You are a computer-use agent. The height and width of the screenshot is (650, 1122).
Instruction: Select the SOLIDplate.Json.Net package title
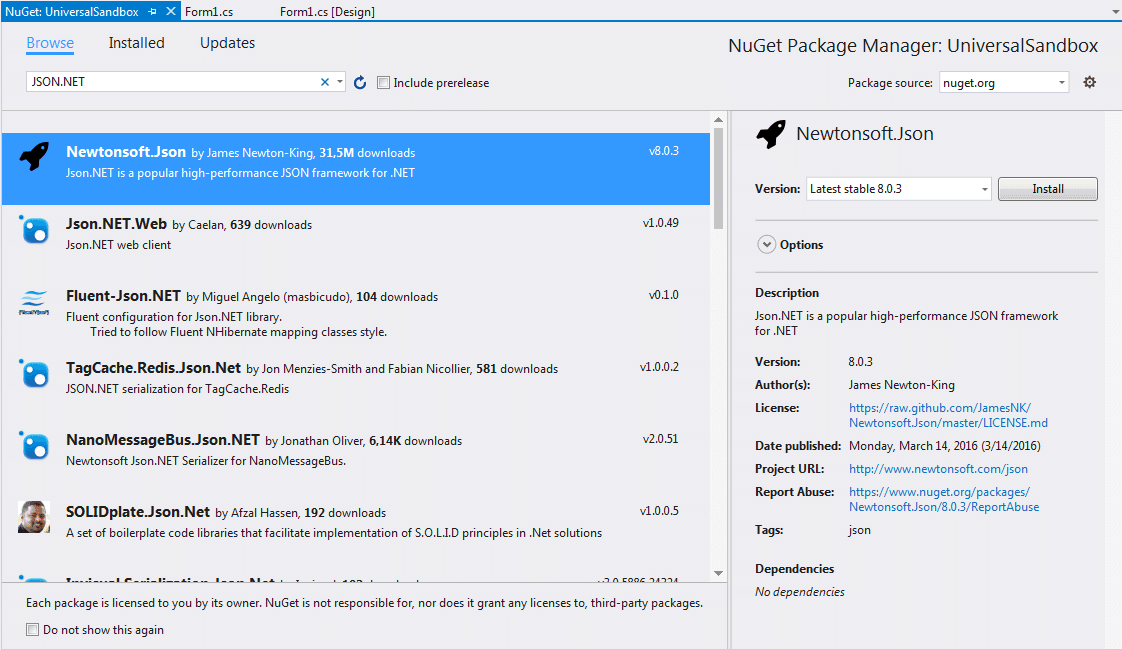point(137,512)
